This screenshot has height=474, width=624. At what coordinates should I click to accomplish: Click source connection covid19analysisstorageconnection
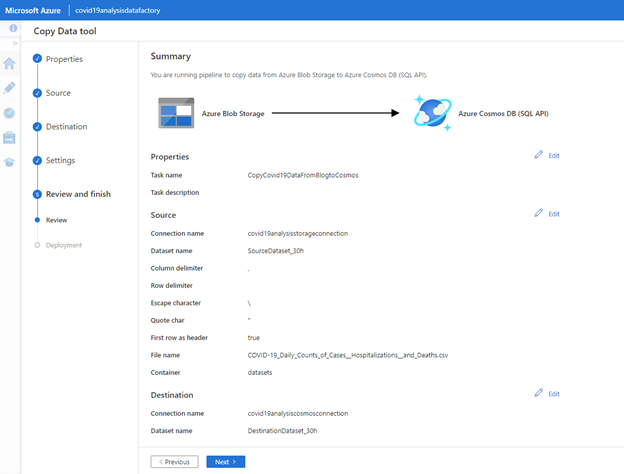click(298, 233)
